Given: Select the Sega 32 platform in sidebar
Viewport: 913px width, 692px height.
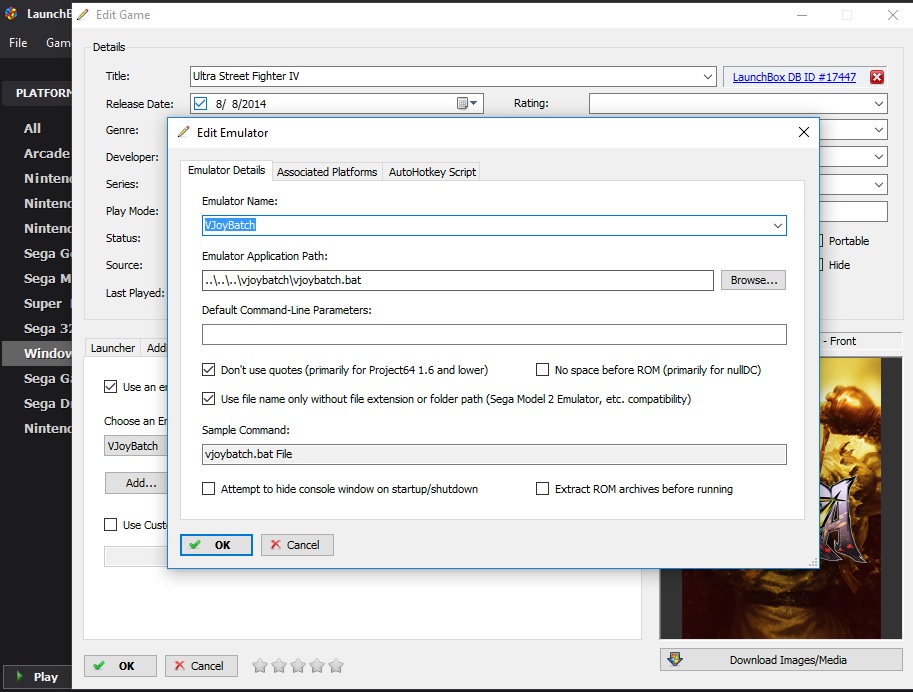Looking at the screenshot, I should pos(47,329).
